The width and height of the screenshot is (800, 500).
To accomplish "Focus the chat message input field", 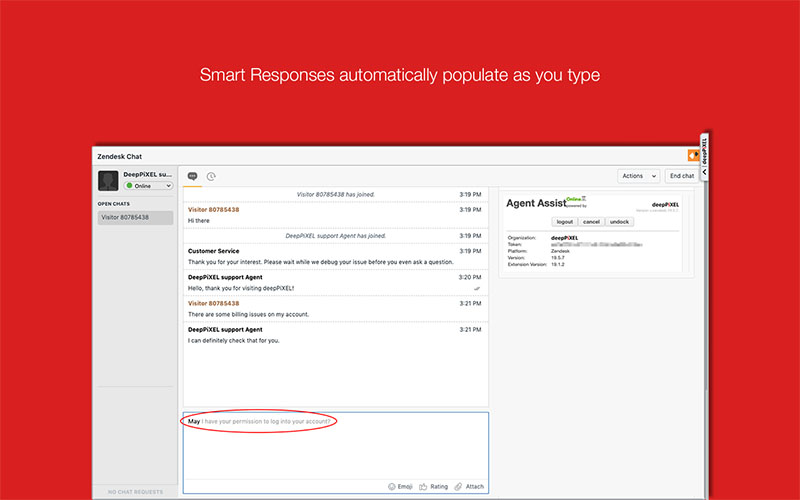I will [336, 445].
